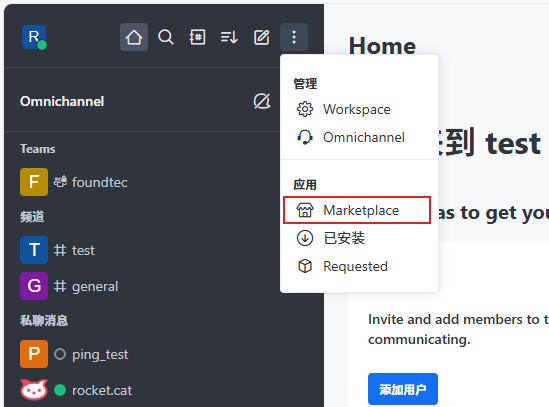Click the 添加用户 button
Viewport: 549px width, 407px height.
[x=403, y=389]
